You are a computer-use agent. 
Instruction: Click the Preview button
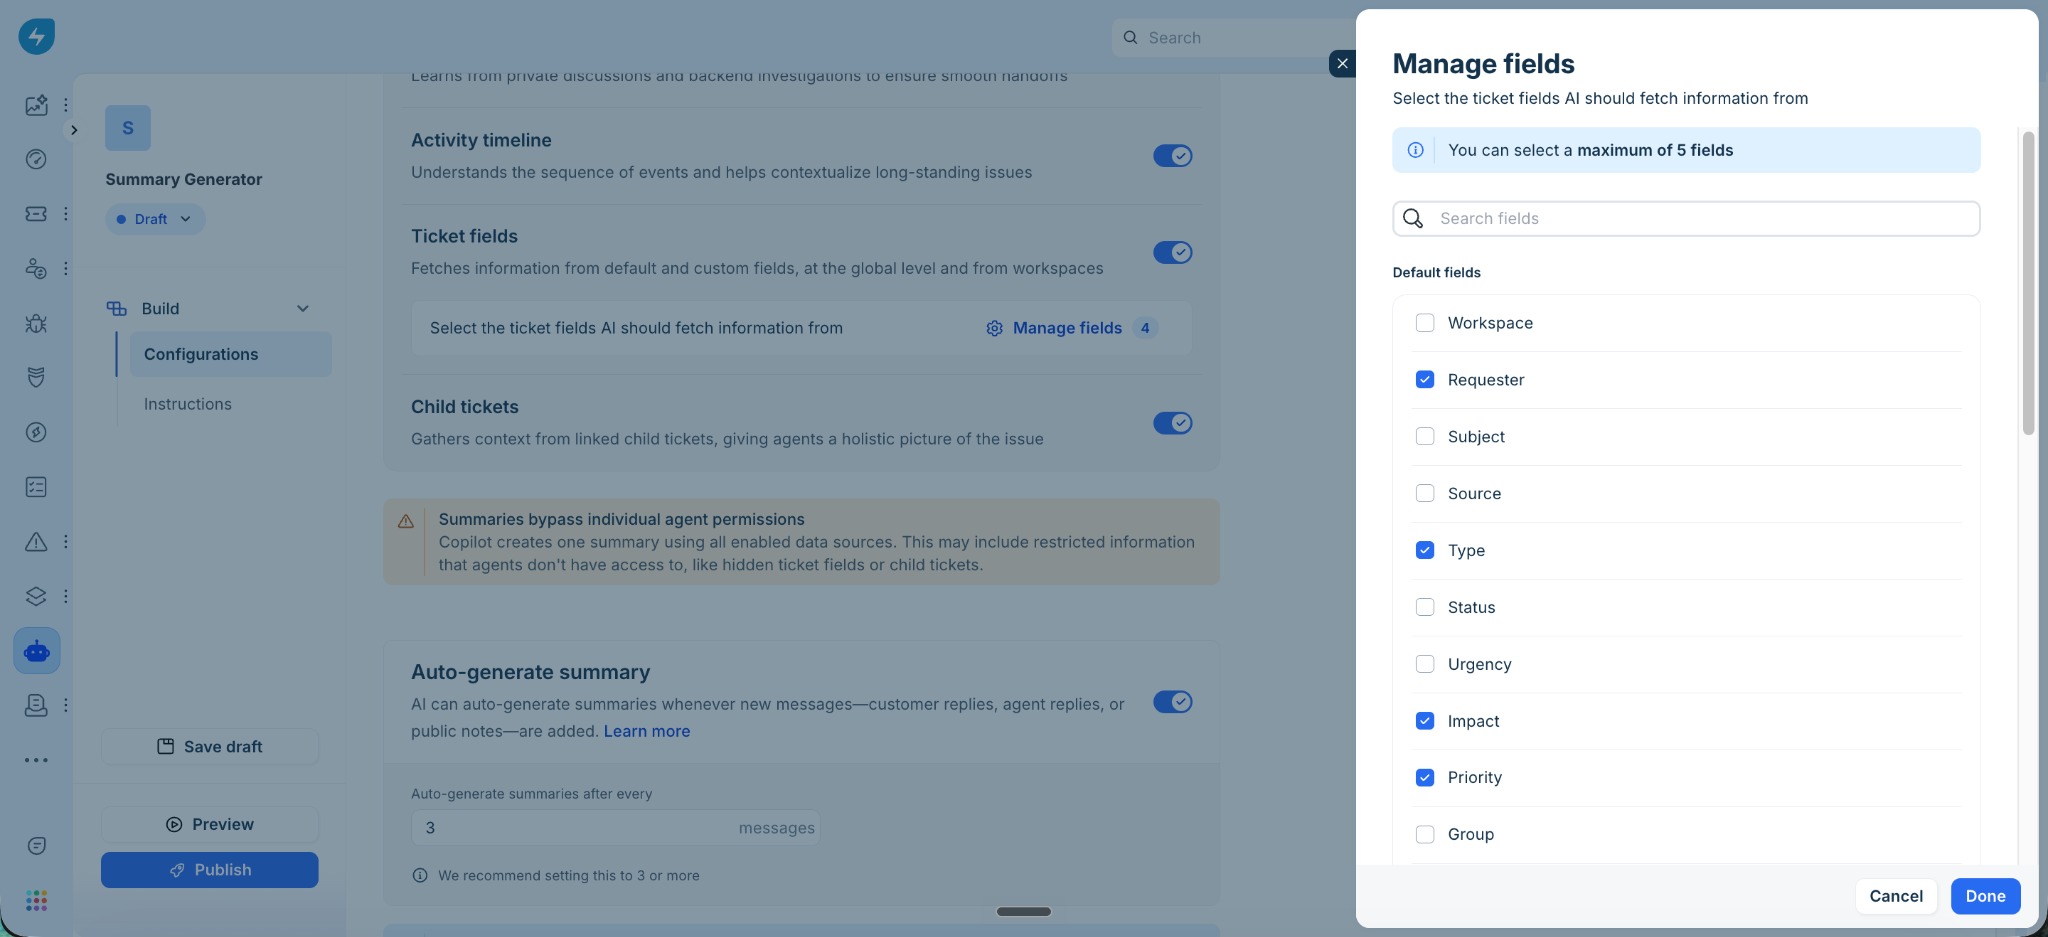tap(210, 825)
